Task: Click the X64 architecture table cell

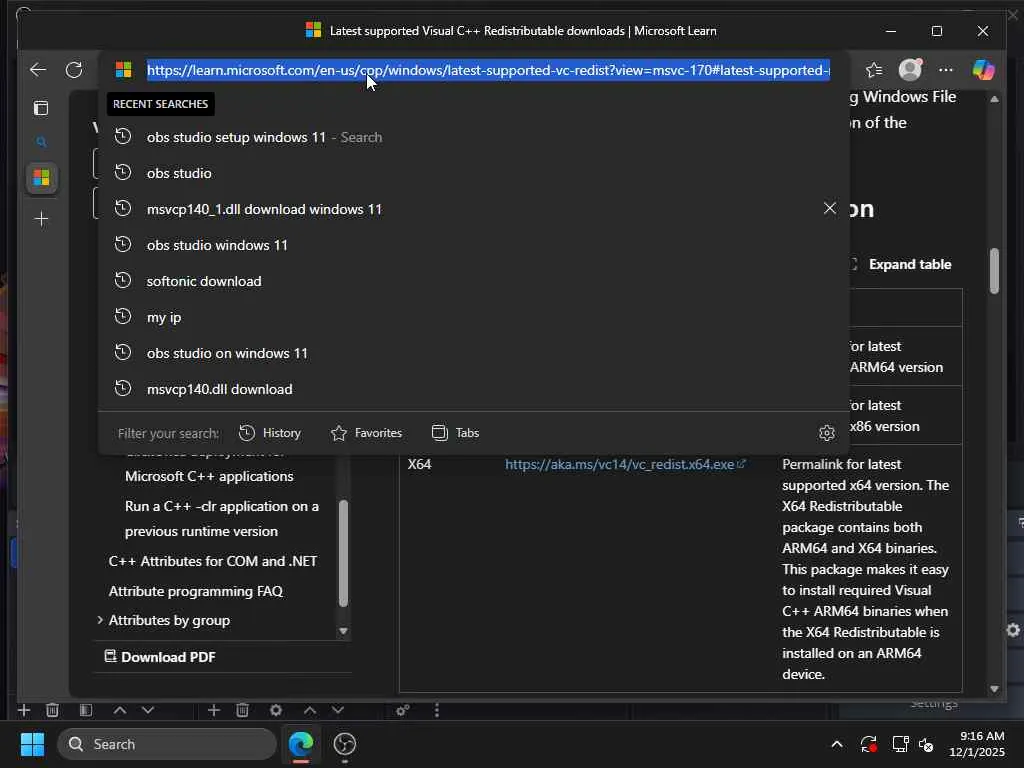Action: click(419, 464)
